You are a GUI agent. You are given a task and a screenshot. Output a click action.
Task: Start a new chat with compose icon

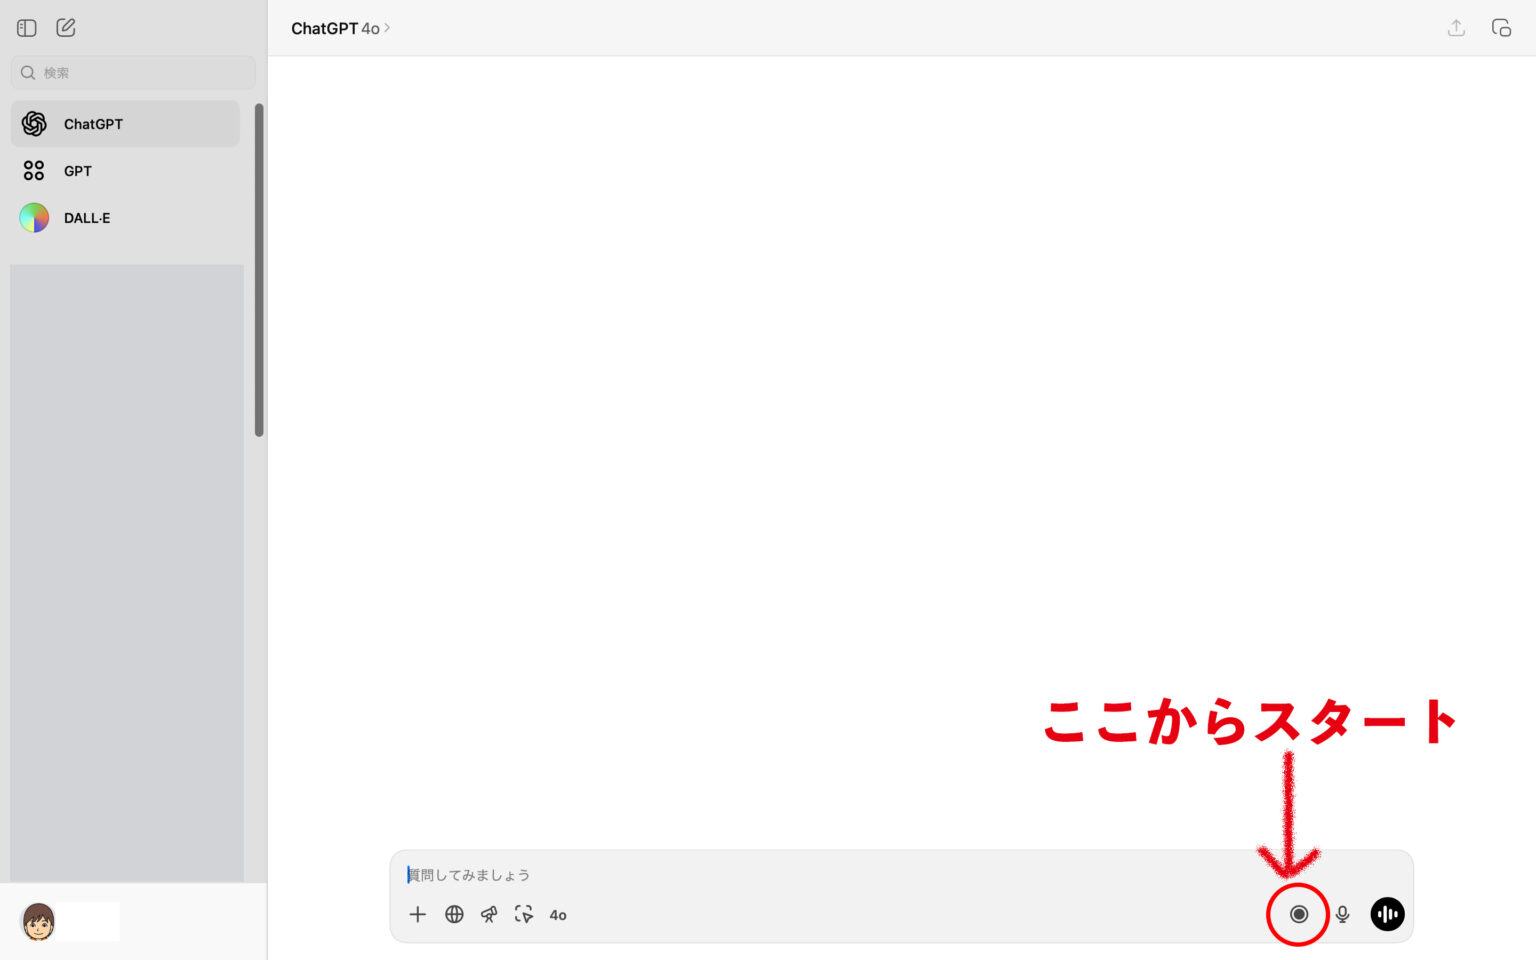coord(66,28)
